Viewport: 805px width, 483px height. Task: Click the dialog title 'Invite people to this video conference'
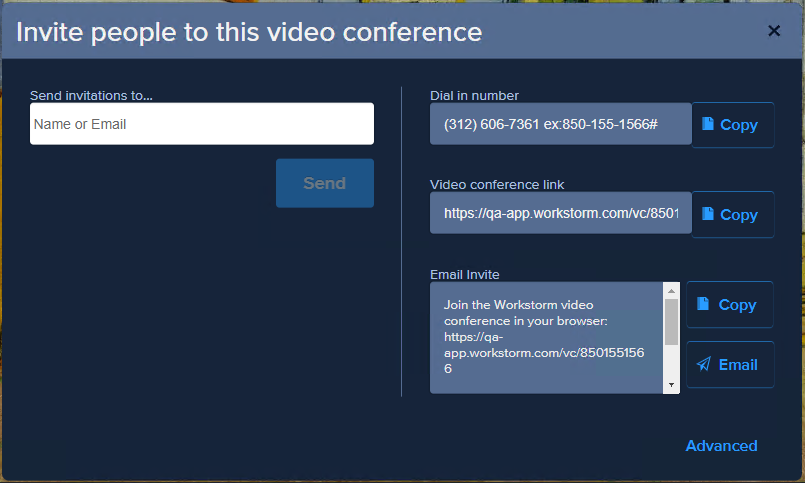(x=249, y=32)
